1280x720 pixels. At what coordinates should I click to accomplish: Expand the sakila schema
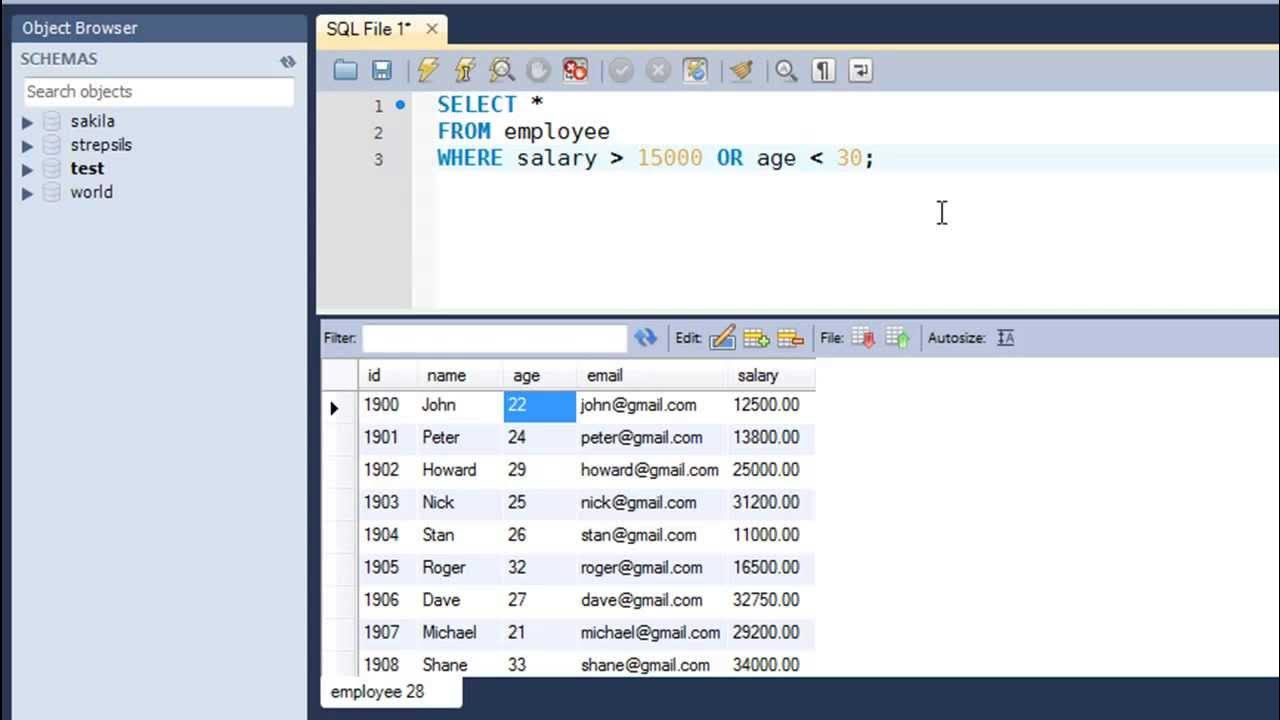(x=28, y=122)
